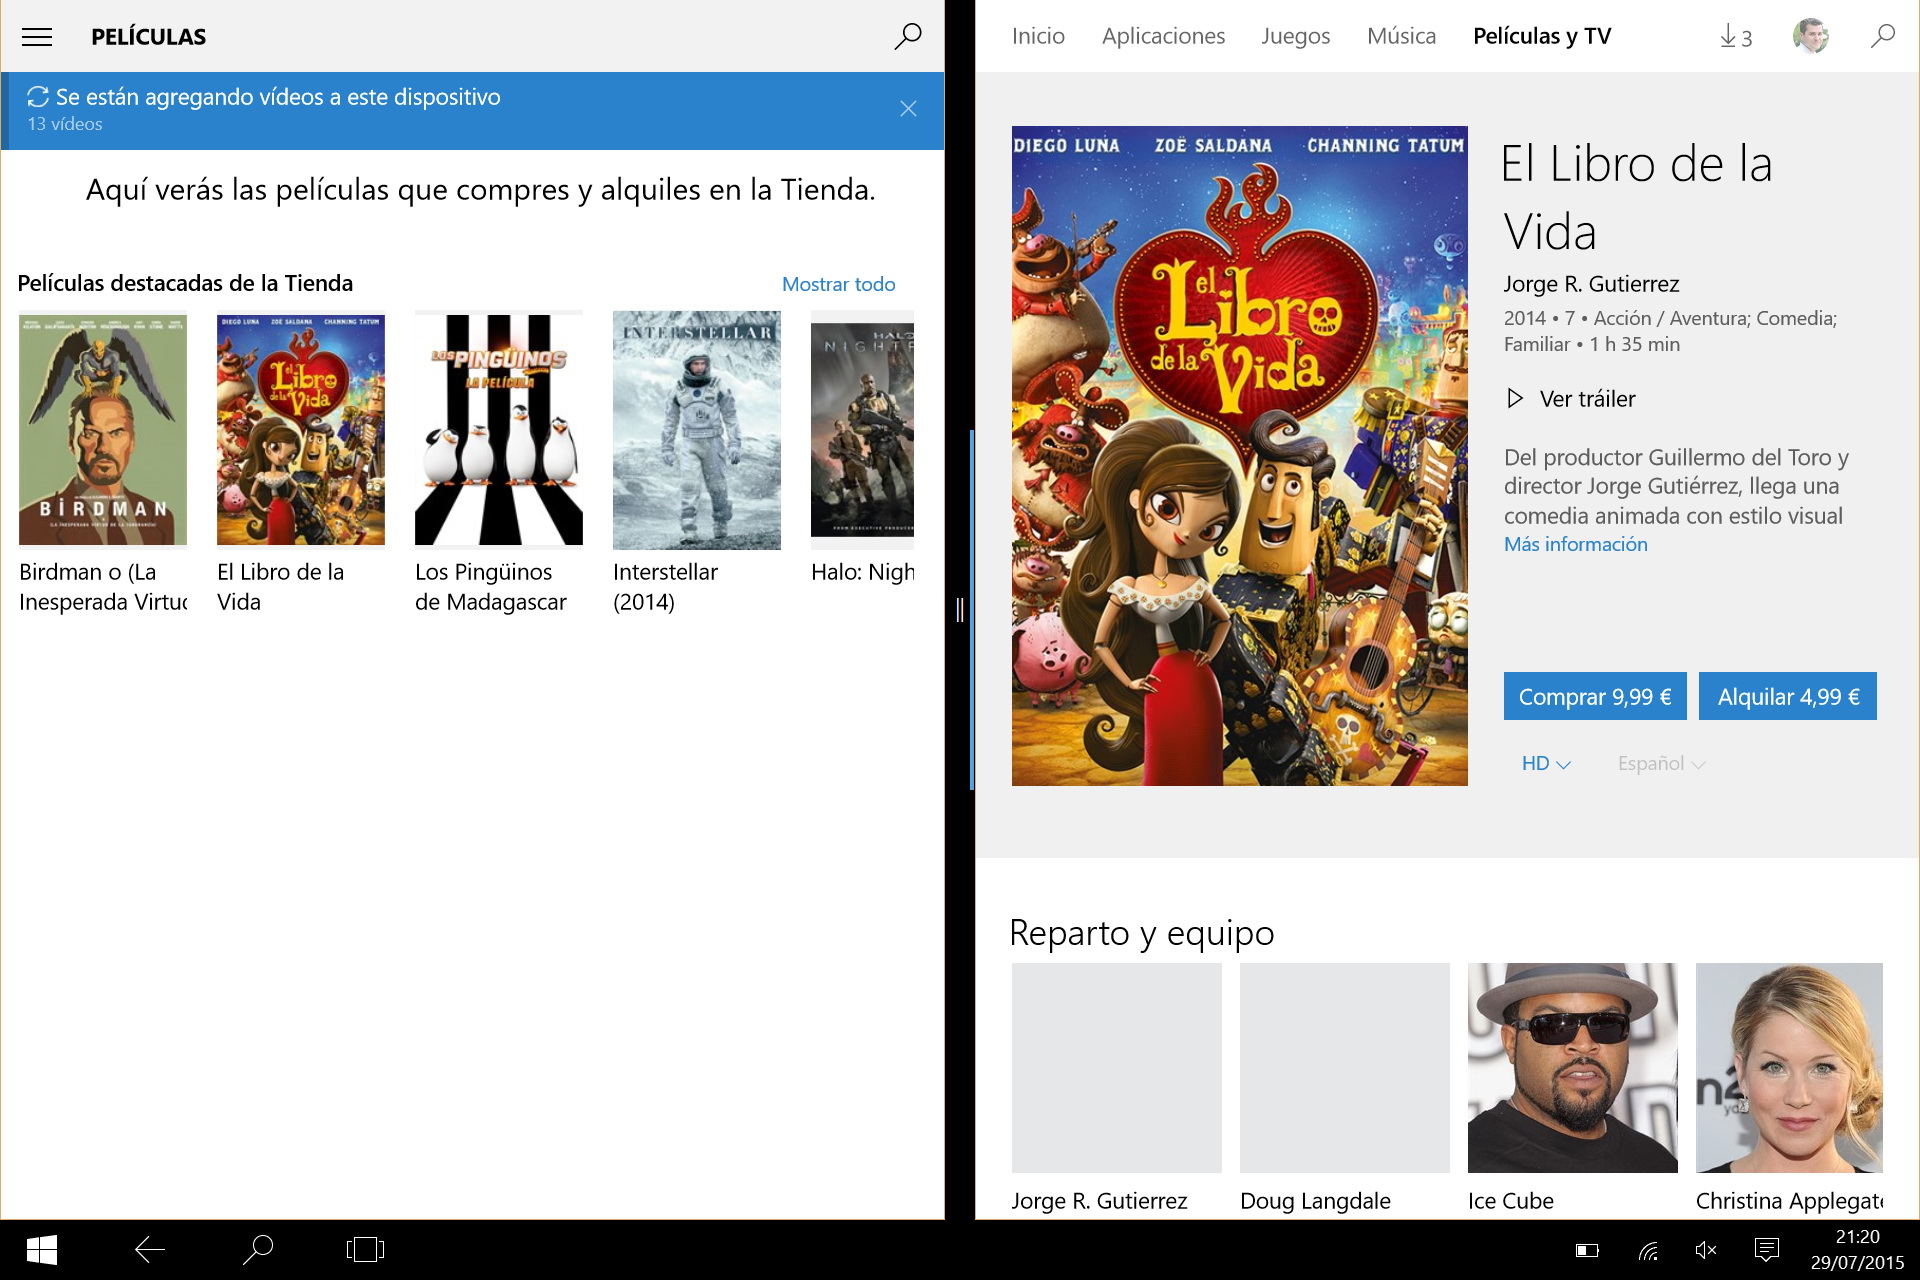Click the search icon in Películas app

tap(907, 37)
